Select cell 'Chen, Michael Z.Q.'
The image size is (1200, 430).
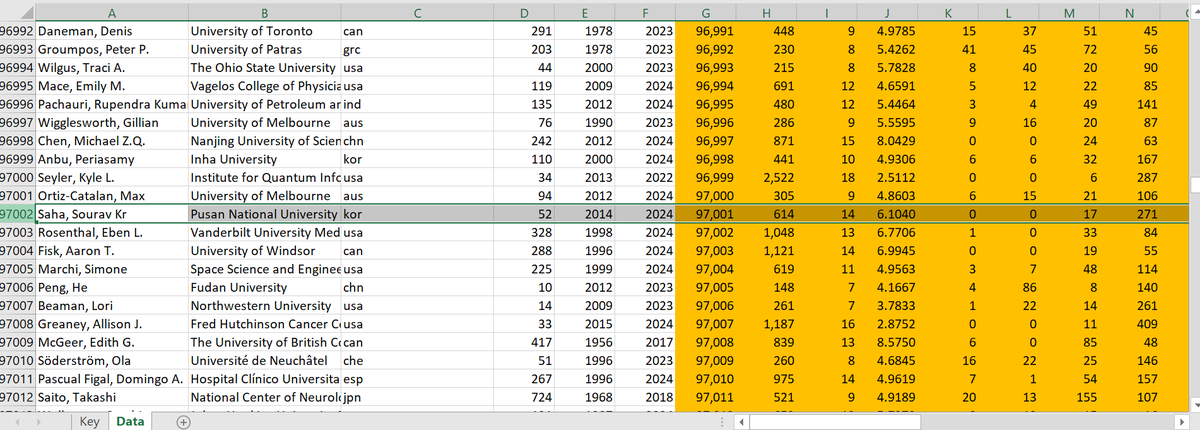110,141
